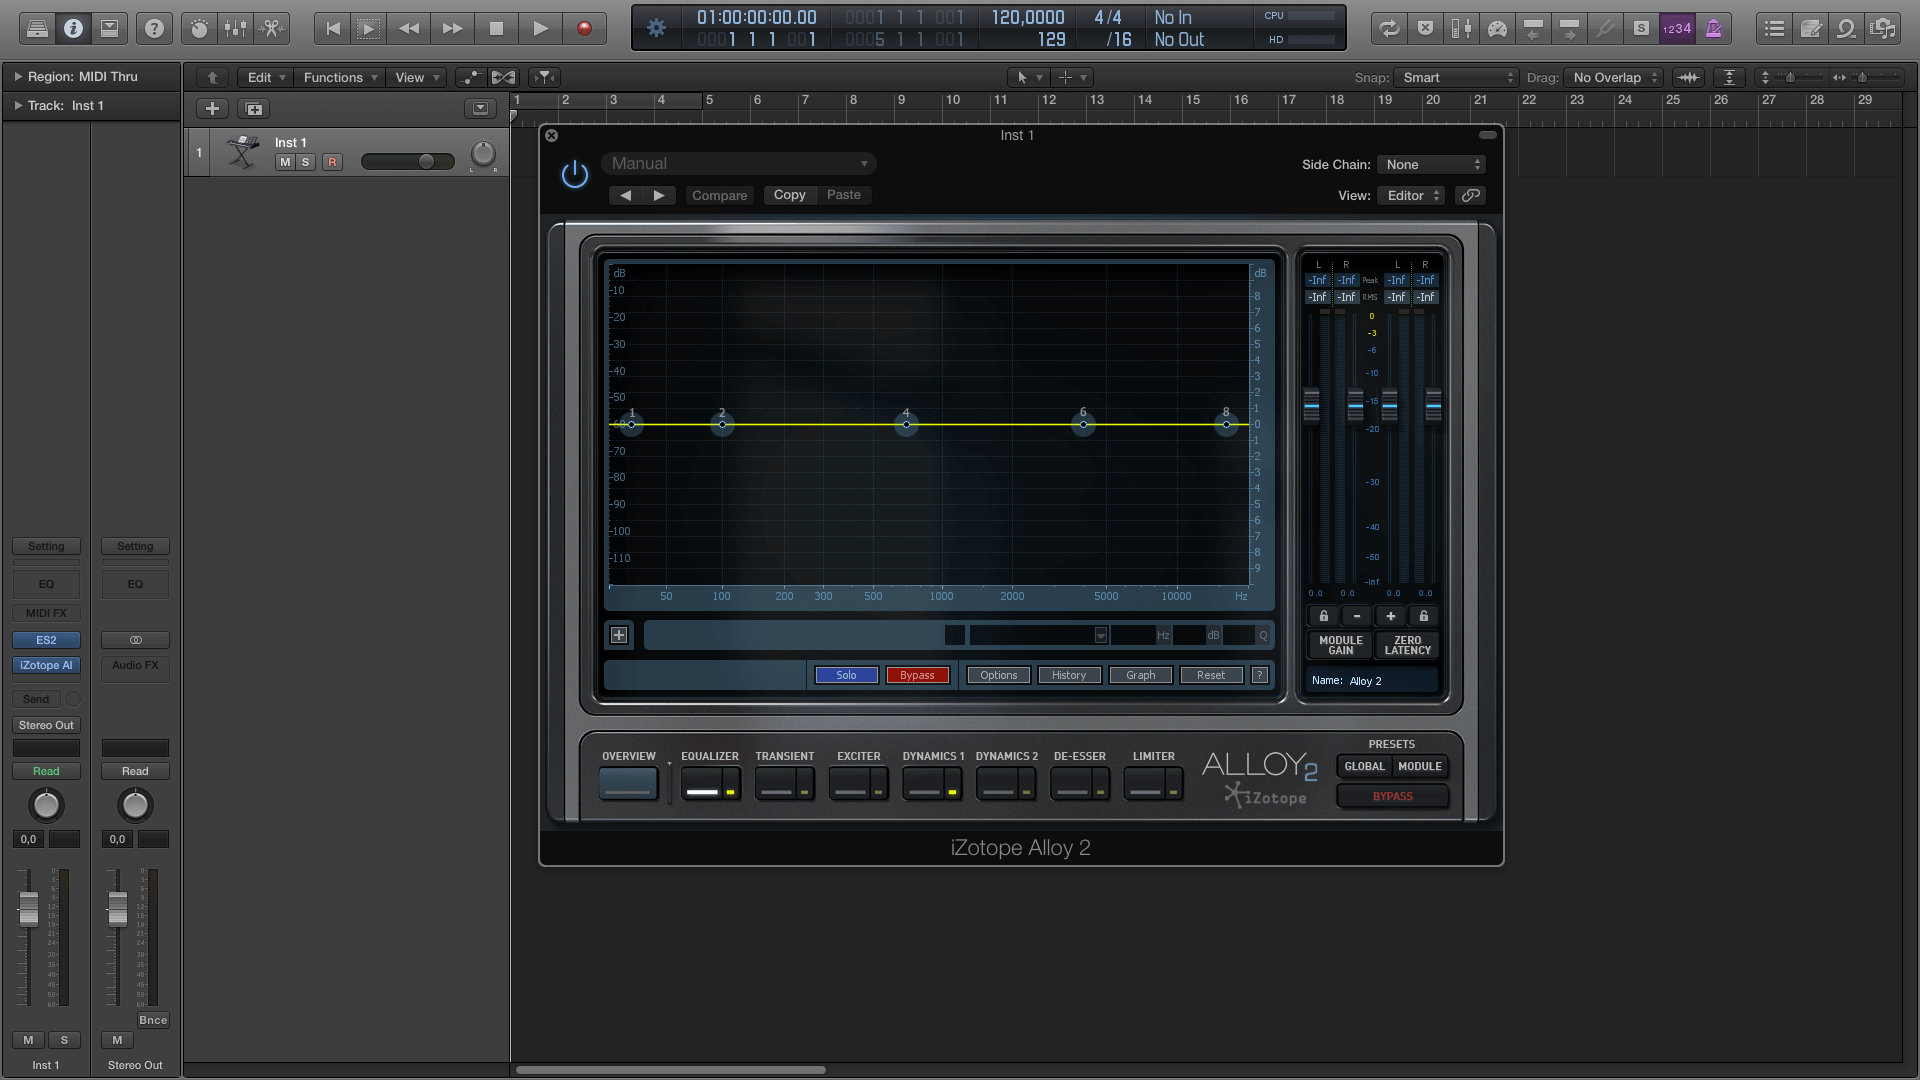Toggle the Solo S button in control bar

point(1641,29)
